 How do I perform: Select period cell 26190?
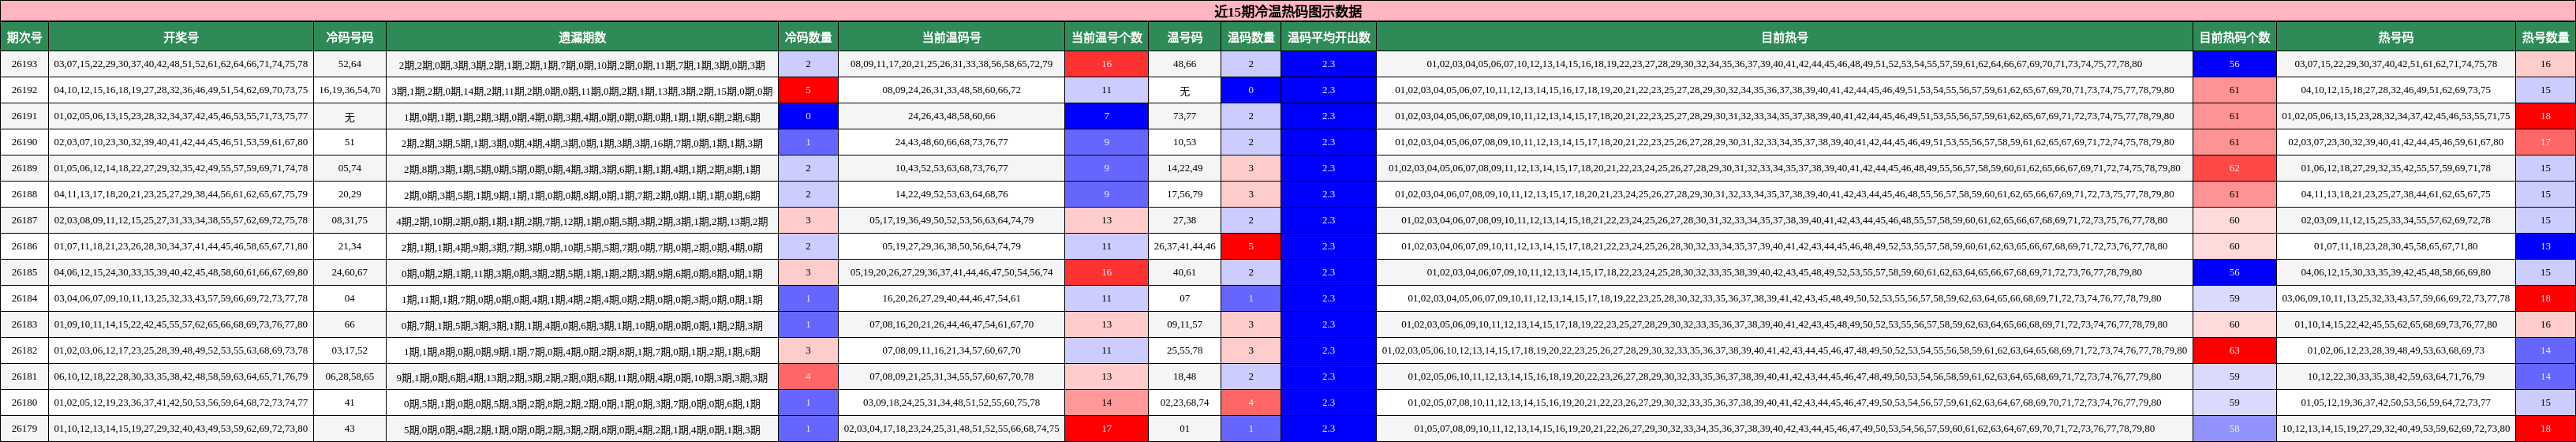(24, 142)
